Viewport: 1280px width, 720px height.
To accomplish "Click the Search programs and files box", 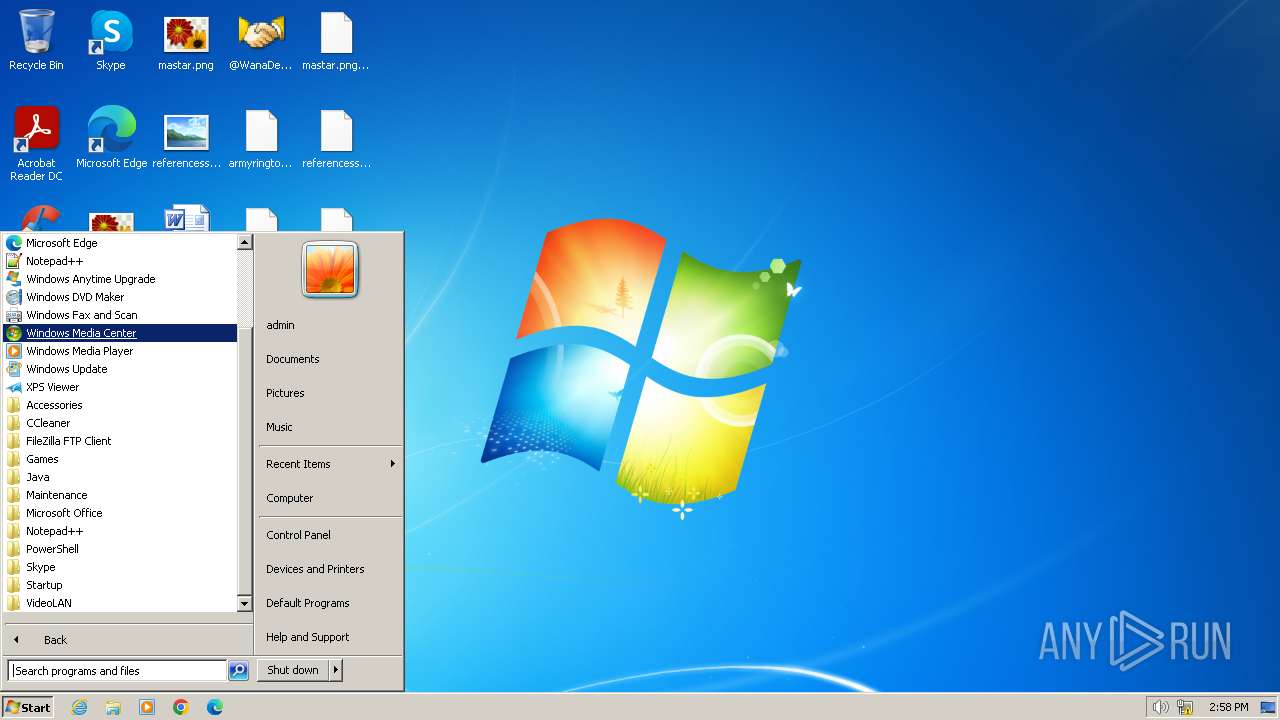I will [x=117, y=671].
